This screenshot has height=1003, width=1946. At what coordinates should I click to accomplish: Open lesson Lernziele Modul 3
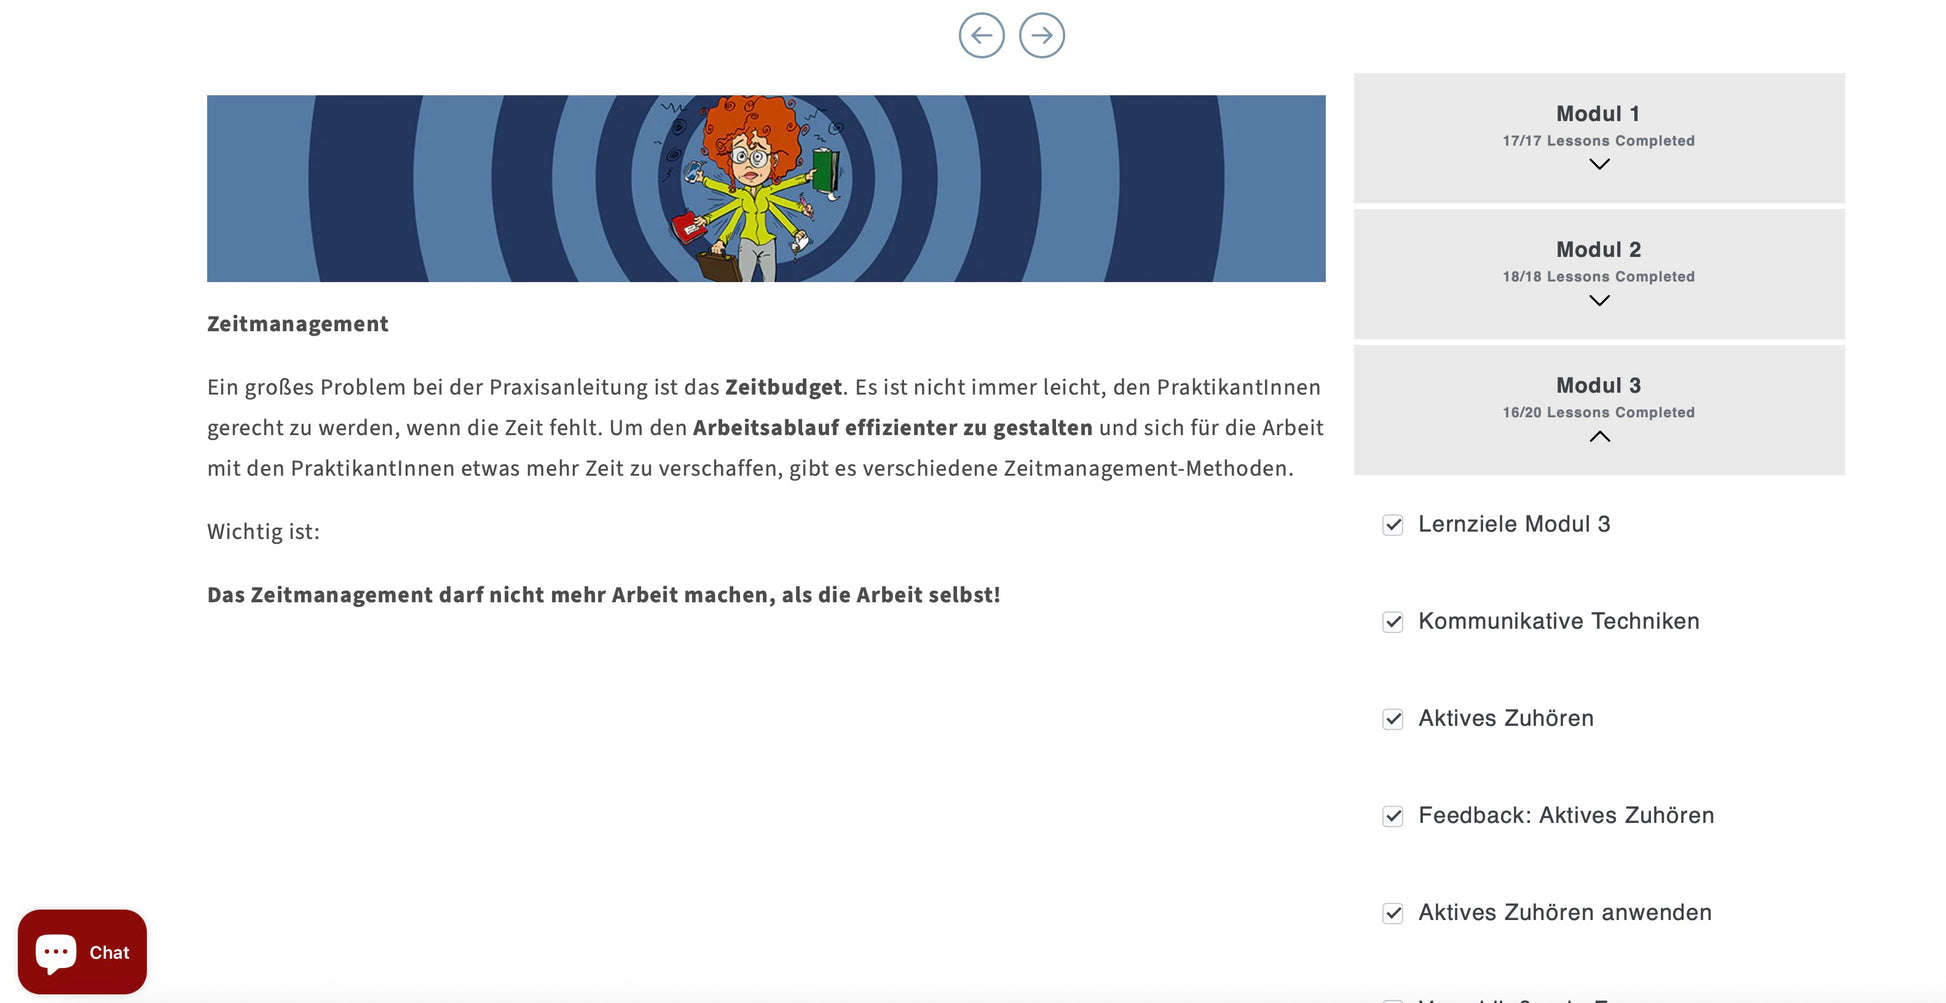tap(1514, 524)
